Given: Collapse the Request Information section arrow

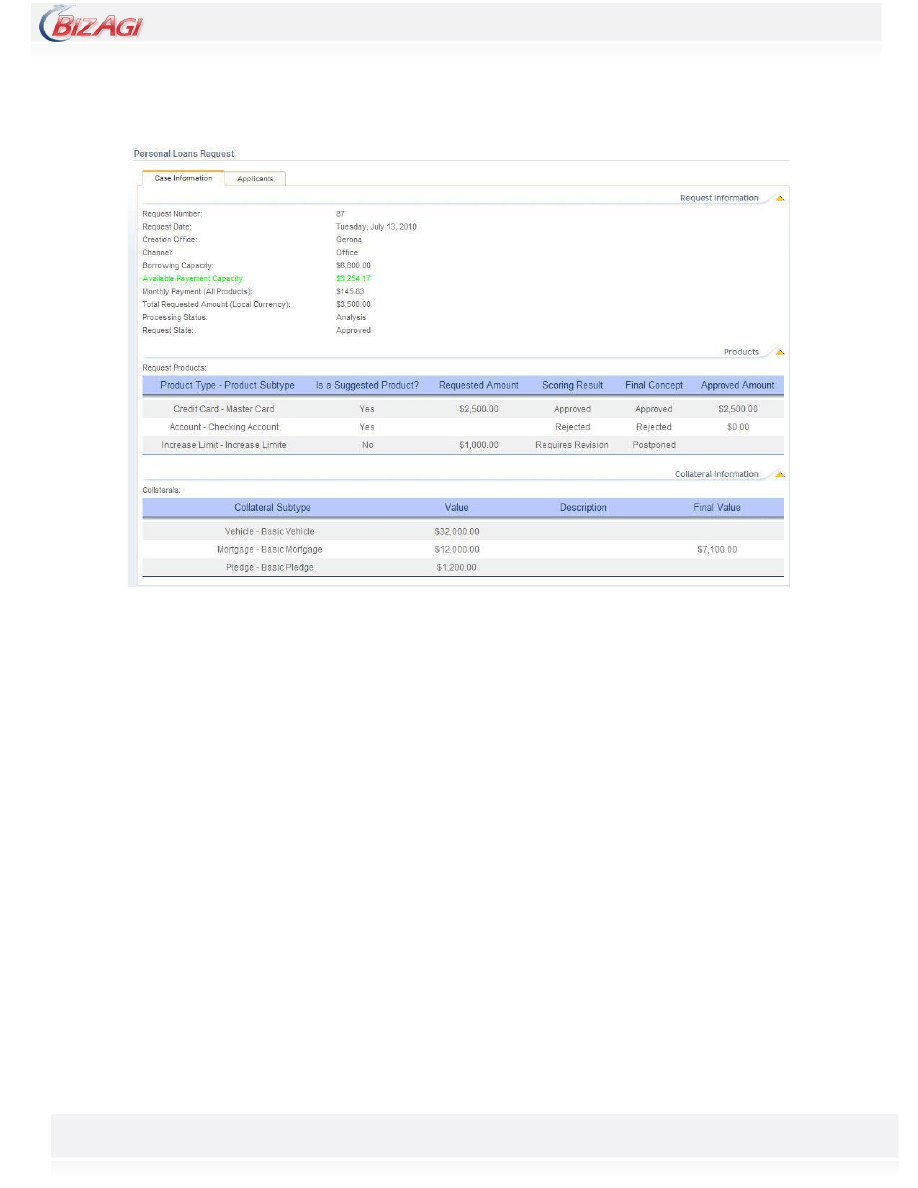Looking at the screenshot, I should click(779, 198).
